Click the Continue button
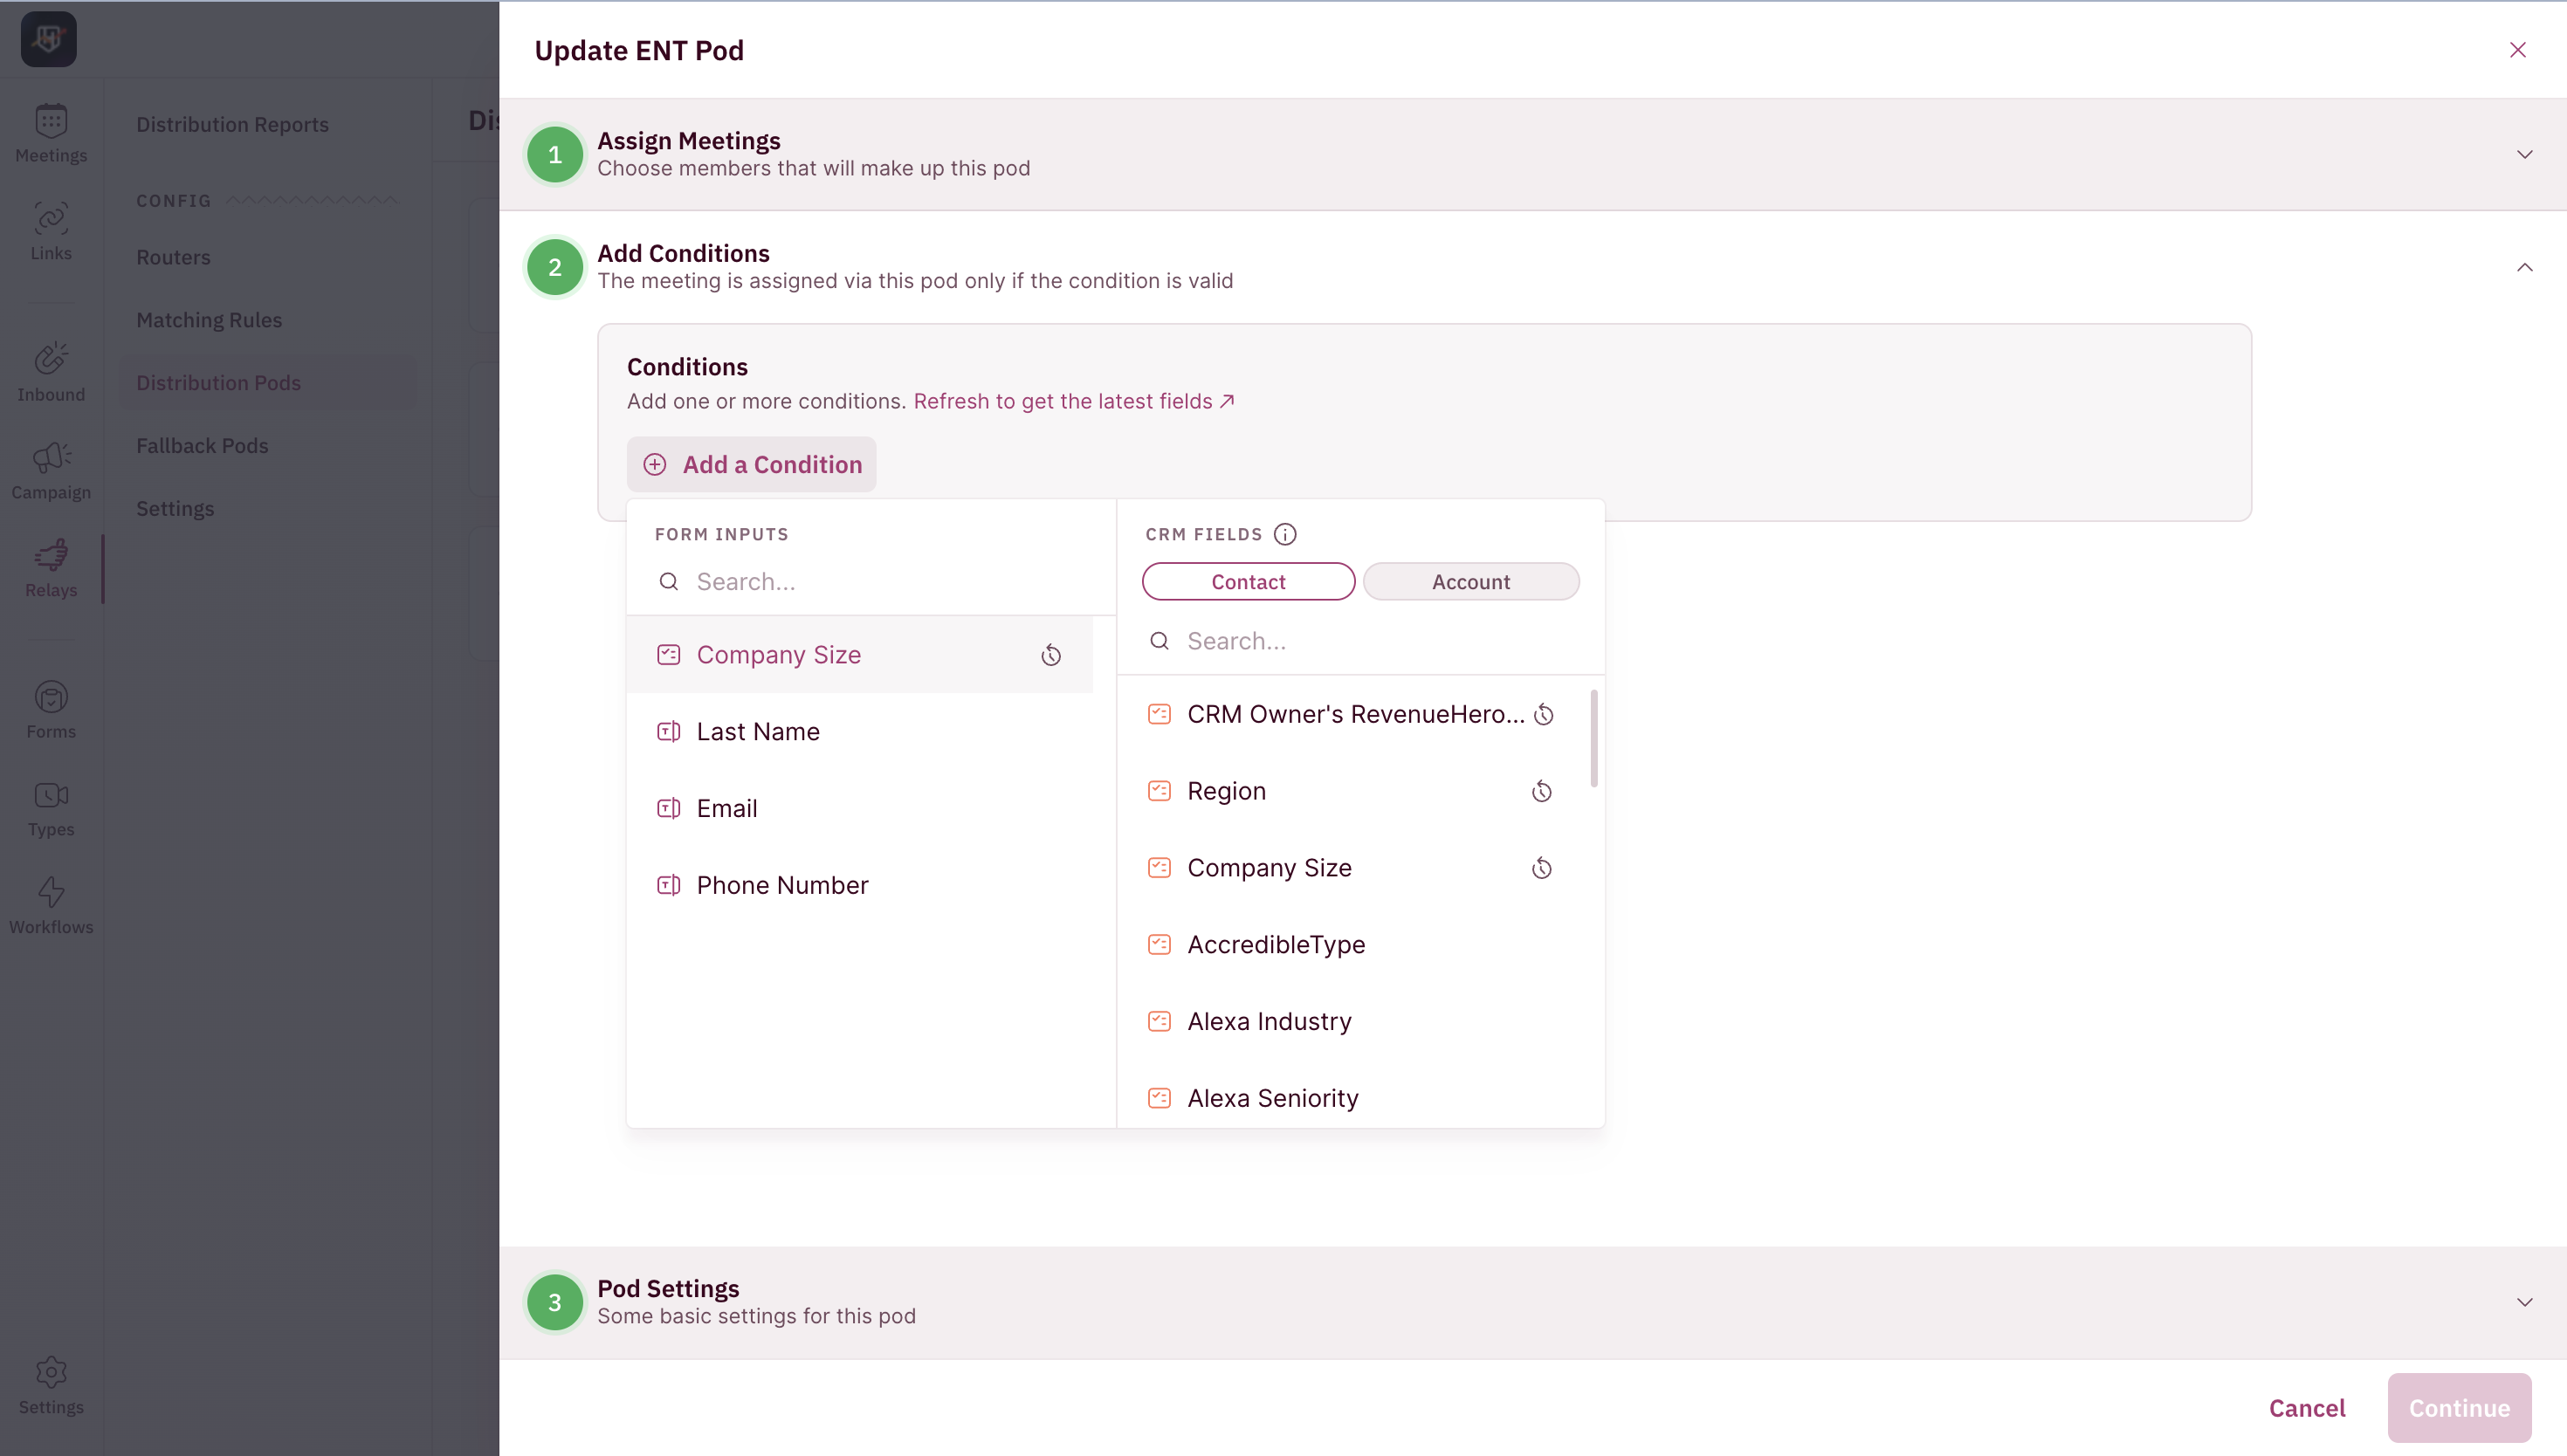The height and width of the screenshot is (1456, 2567). point(2459,1407)
